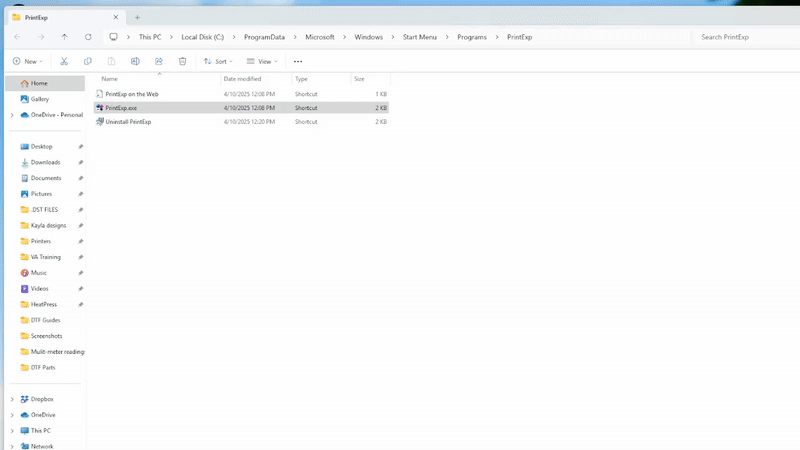
Task: Expand the OneDrive node near the bottom
Action: pos(12,415)
